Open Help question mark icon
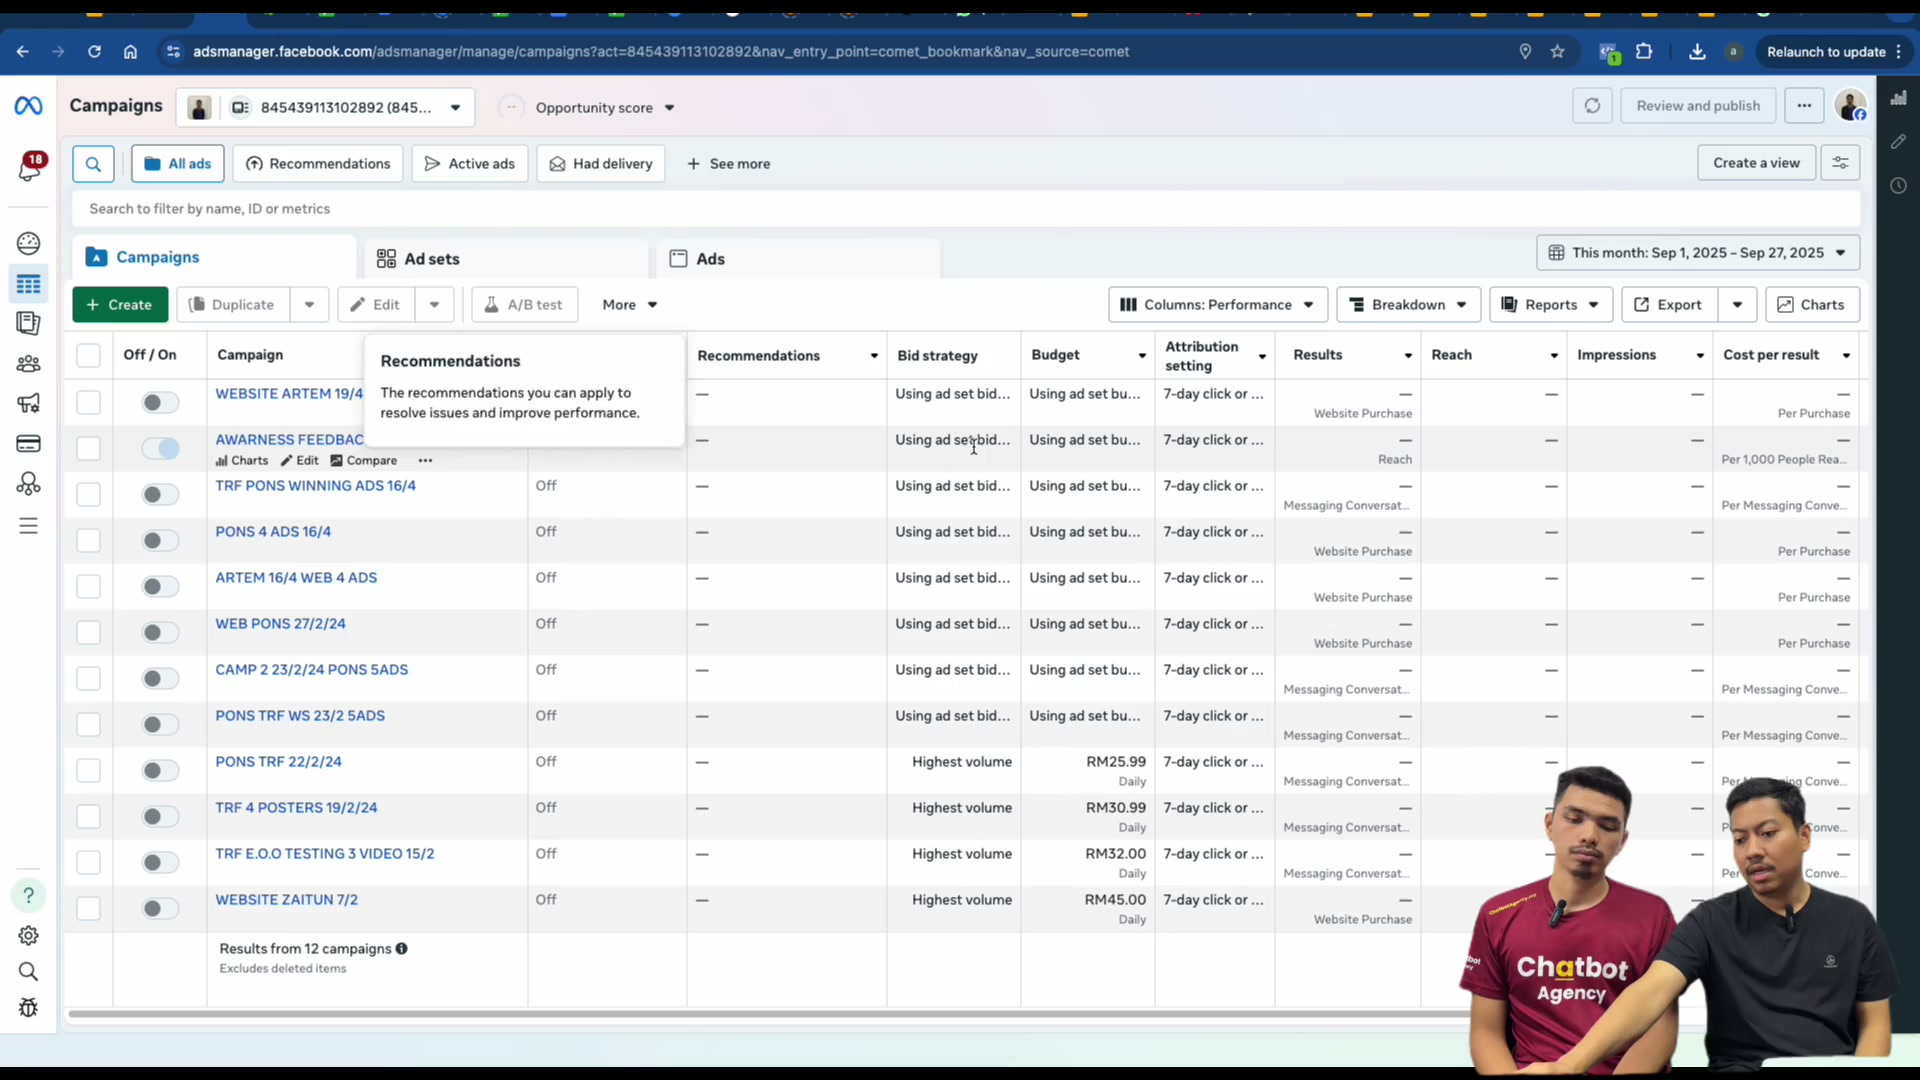The image size is (1920, 1080). coord(28,895)
